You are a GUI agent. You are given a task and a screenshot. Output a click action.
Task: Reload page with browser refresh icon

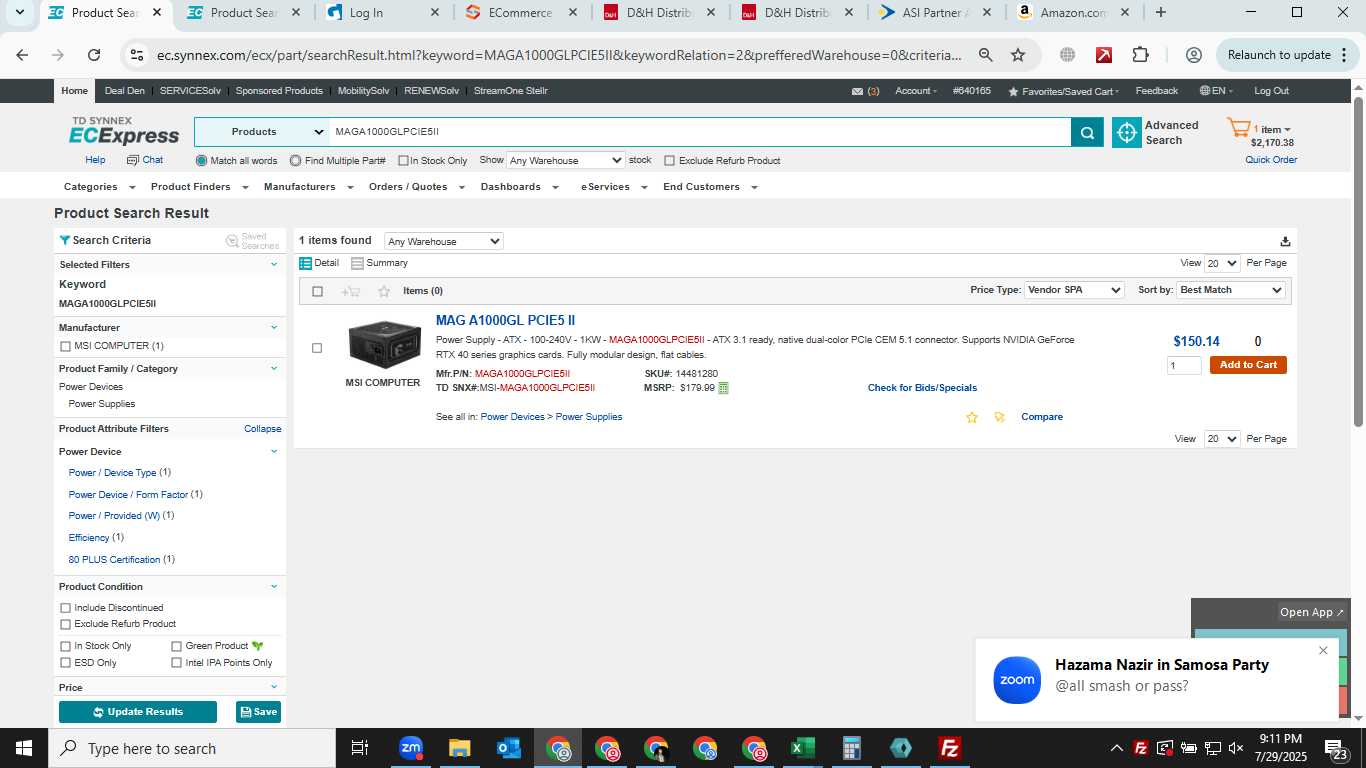[x=94, y=55]
